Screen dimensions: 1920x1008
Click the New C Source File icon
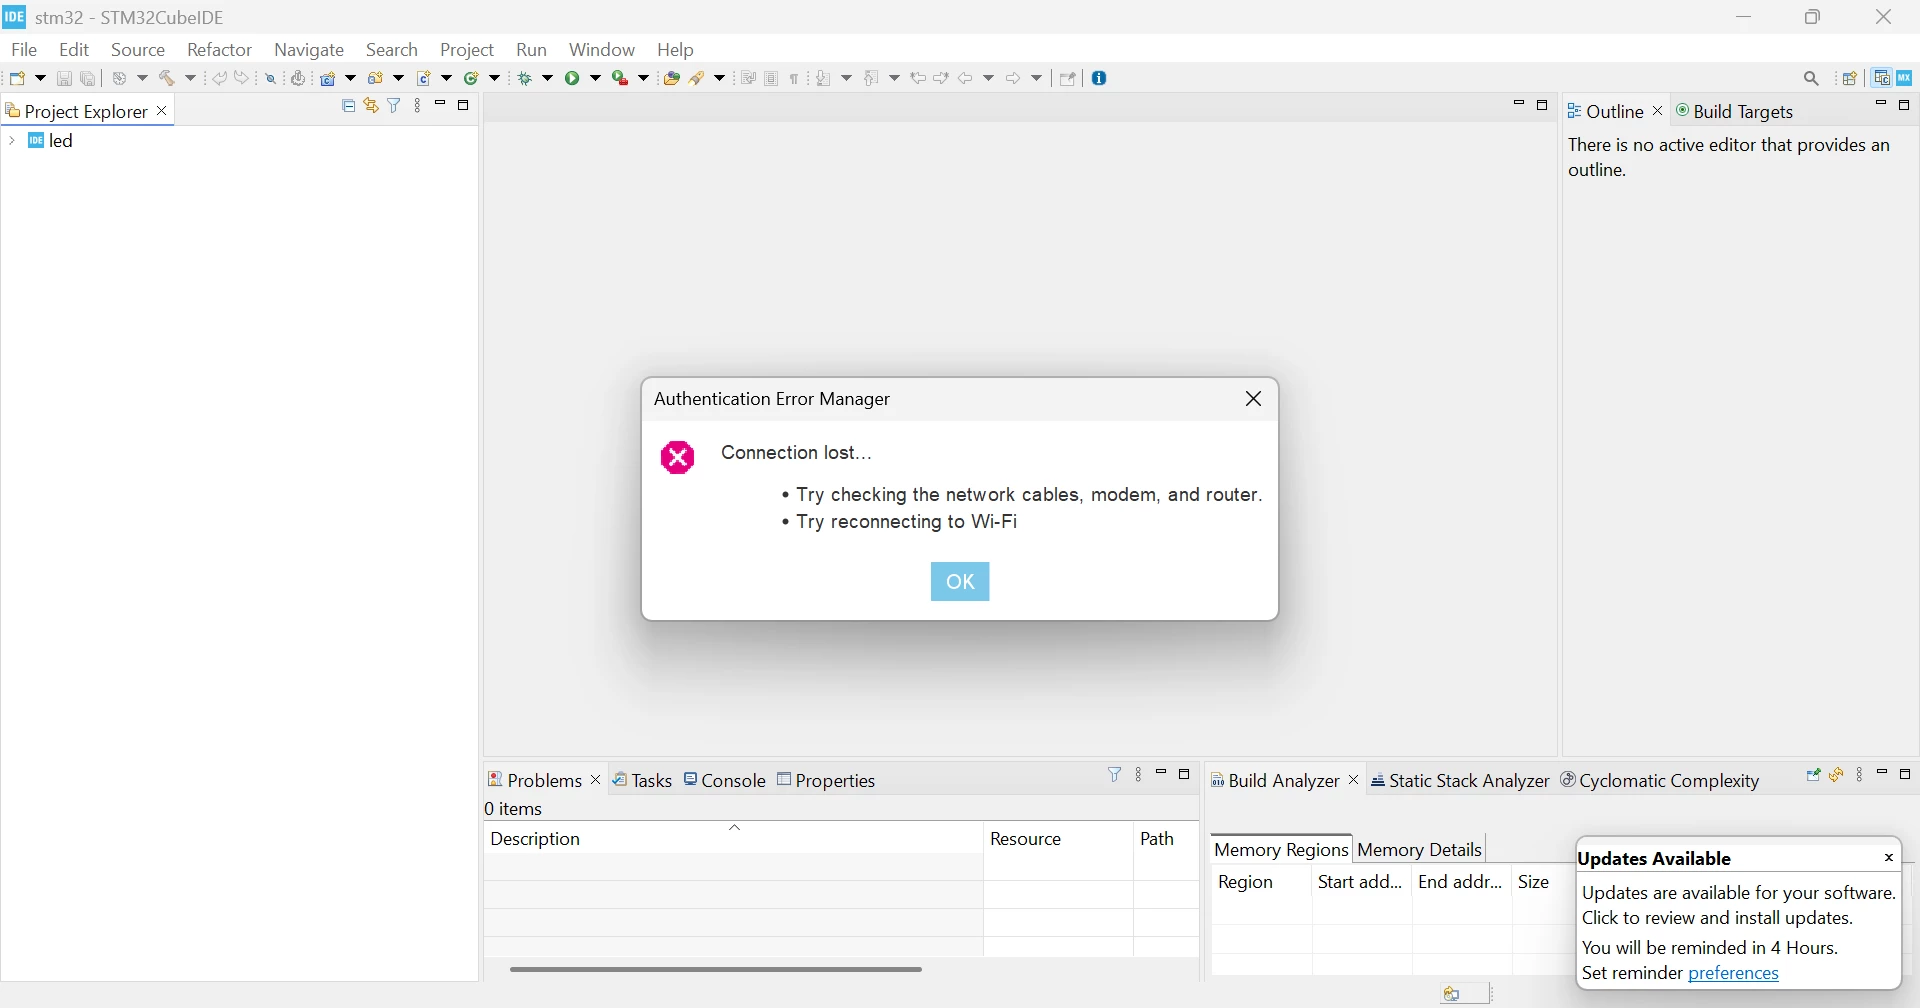click(424, 78)
